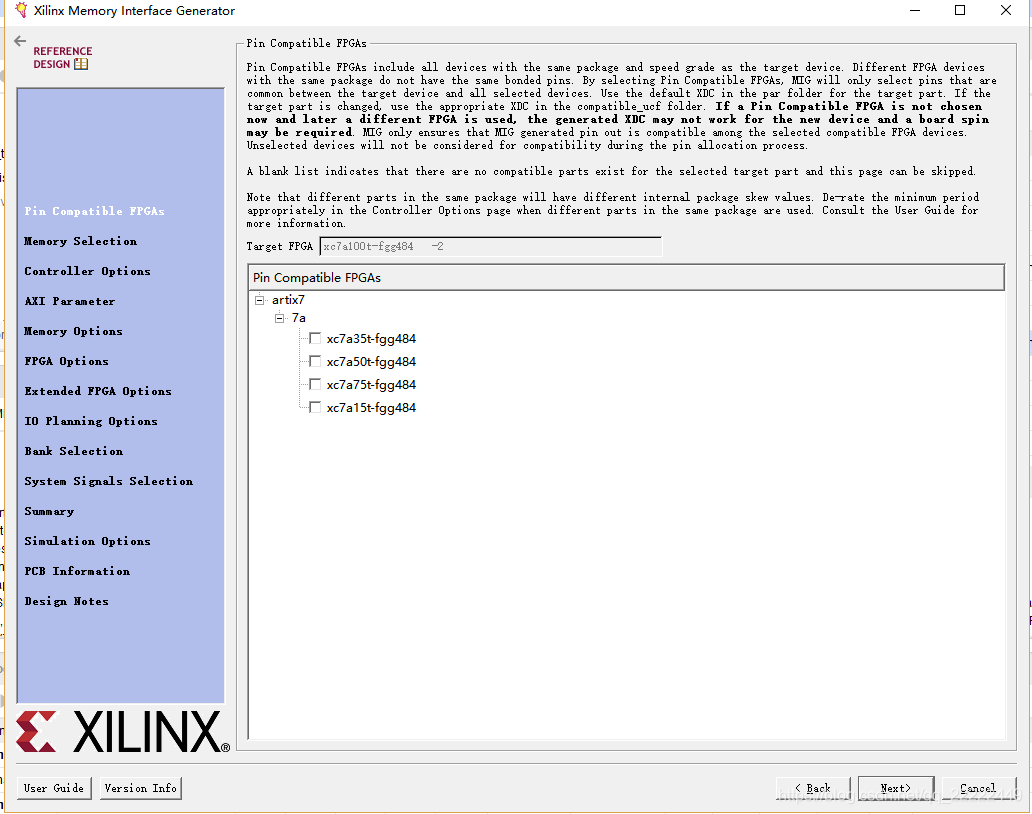Viewport: 1032px width, 814px height.
Task: Open the IO Planning Options step
Action: (90, 421)
